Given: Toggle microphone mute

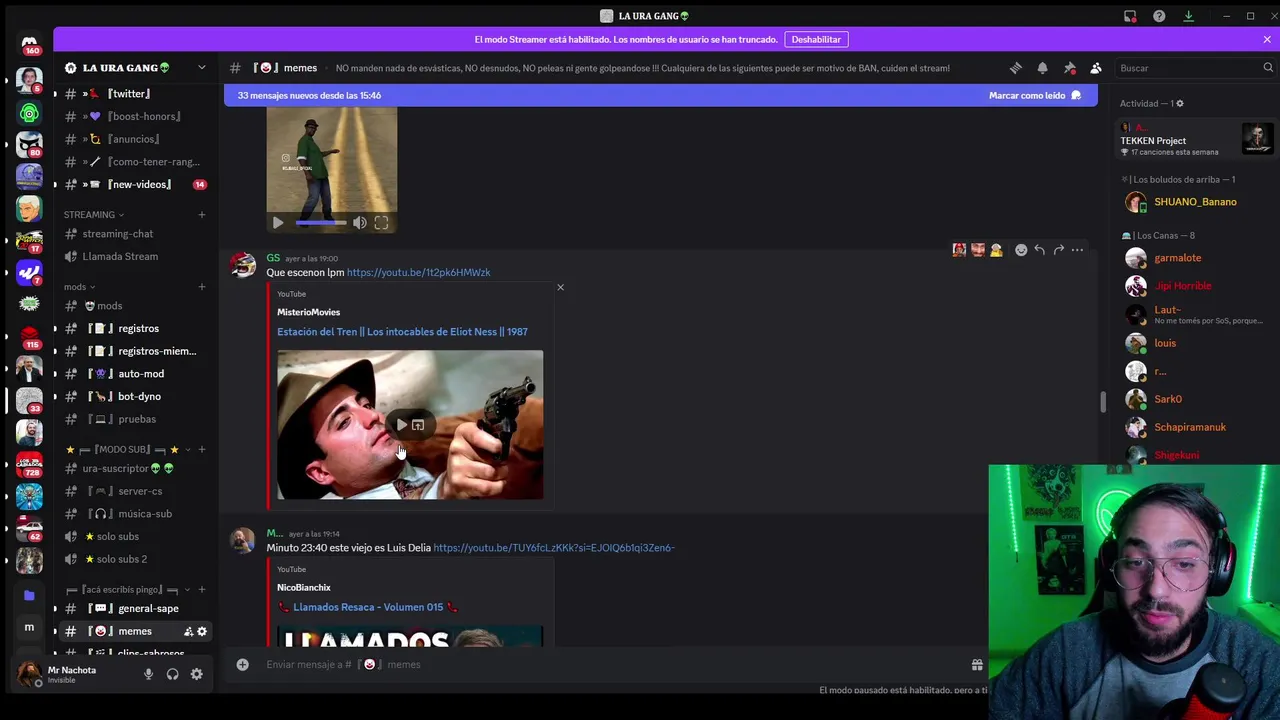Looking at the screenshot, I should 148,674.
